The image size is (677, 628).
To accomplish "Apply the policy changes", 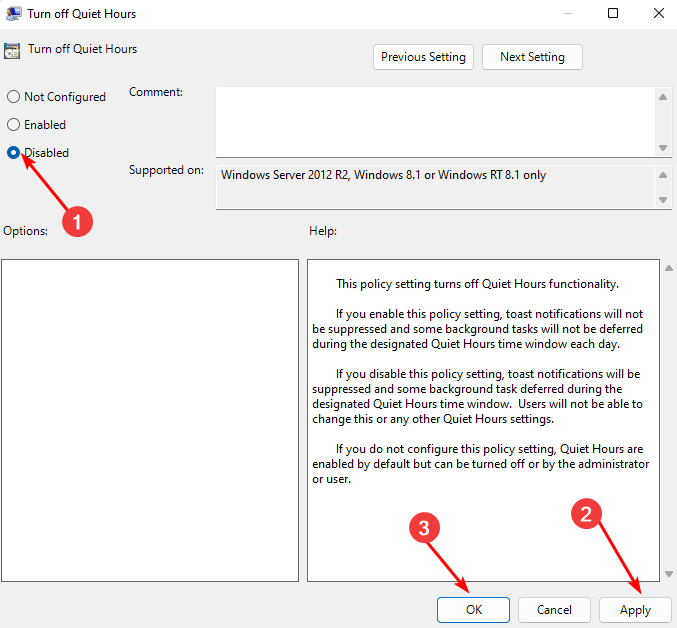I will click(635, 609).
